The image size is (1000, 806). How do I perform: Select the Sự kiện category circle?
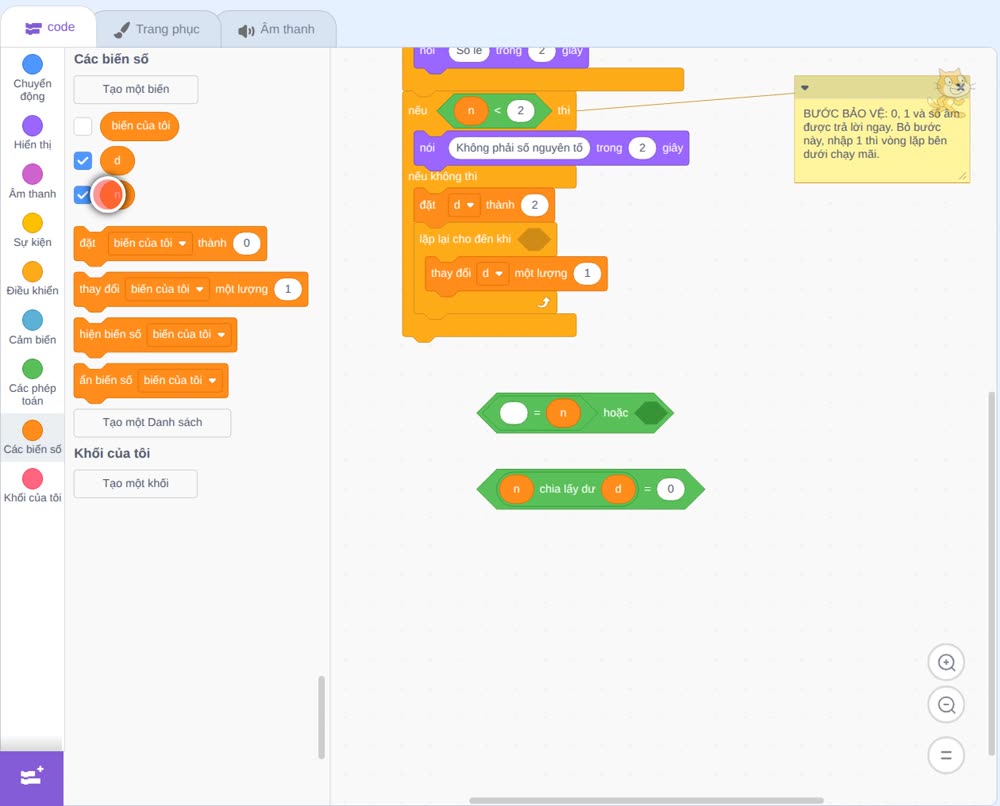click(33, 223)
